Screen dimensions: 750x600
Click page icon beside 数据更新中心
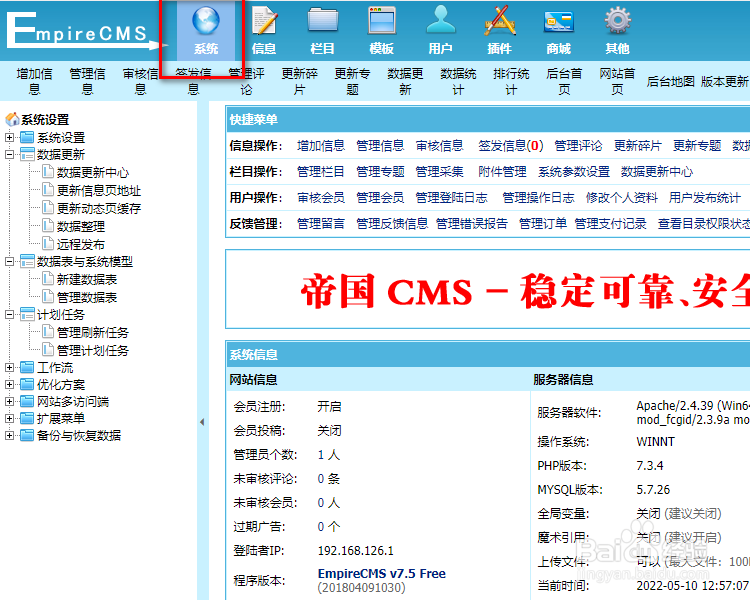47,171
